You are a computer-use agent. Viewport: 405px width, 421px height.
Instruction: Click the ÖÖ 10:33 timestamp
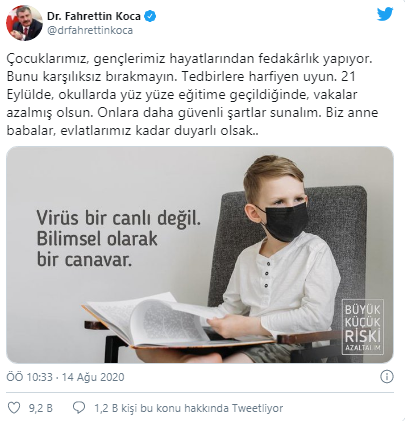[29, 377]
